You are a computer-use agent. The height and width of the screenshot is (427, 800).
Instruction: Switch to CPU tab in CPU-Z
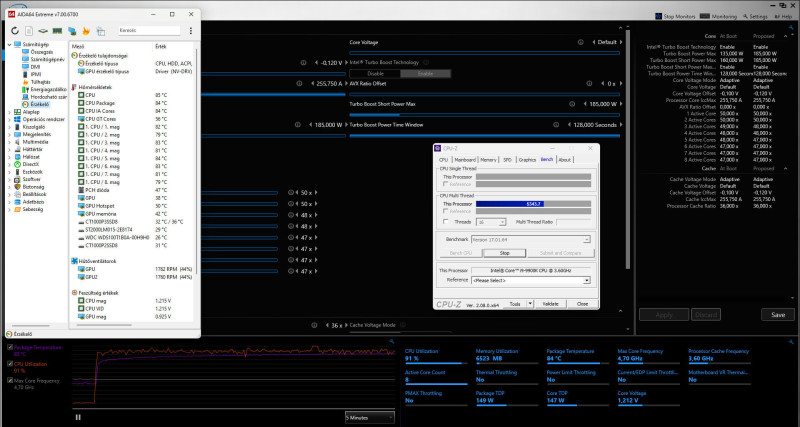coord(443,160)
